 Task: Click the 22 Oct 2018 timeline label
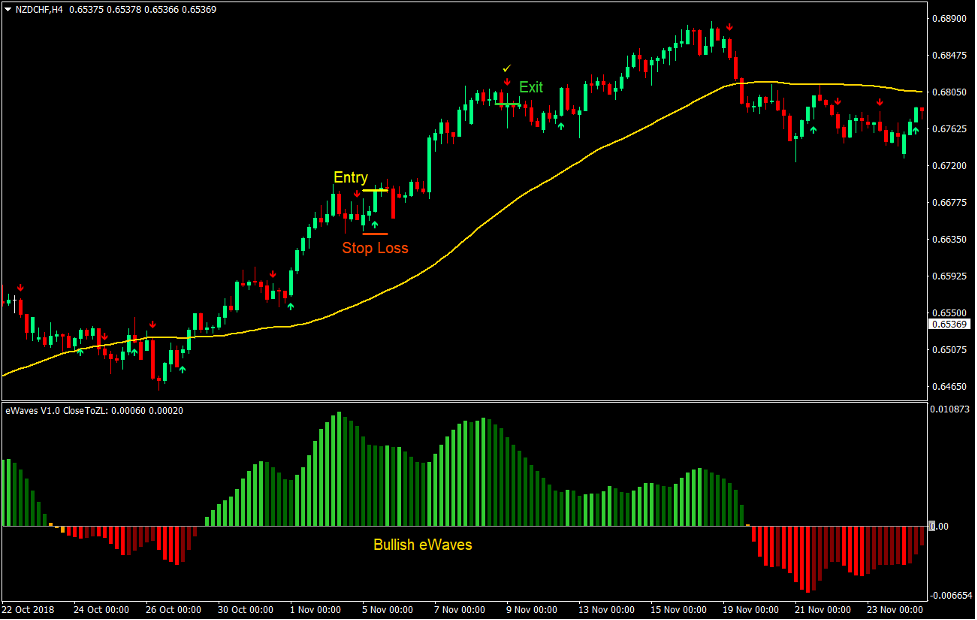(30, 609)
